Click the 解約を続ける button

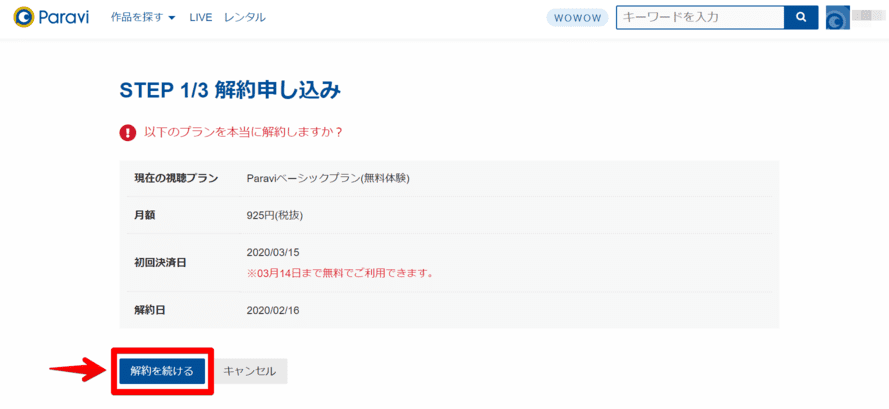point(162,372)
